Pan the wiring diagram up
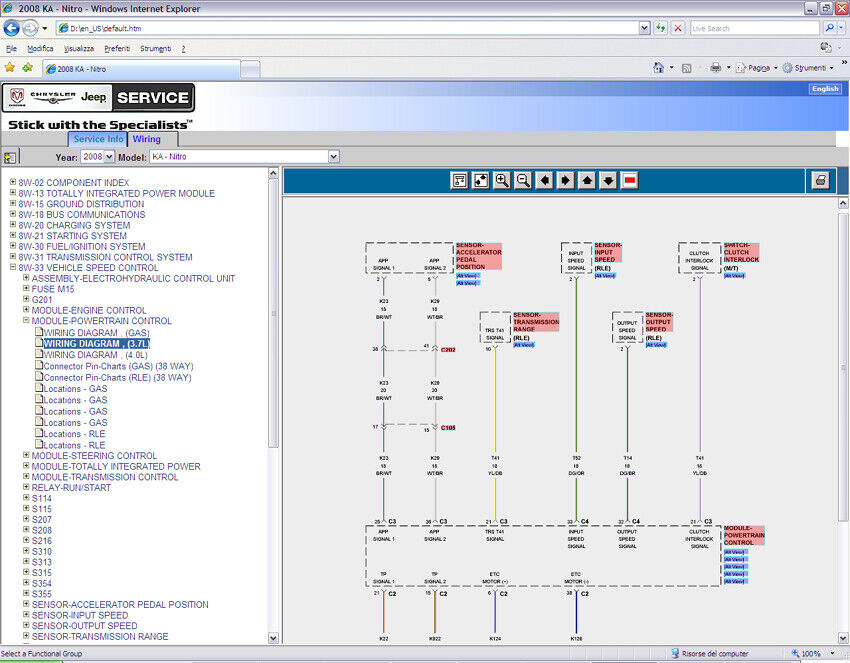Viewport: 850px width, 663px height. pyautogui.click(x=587, y=180)
